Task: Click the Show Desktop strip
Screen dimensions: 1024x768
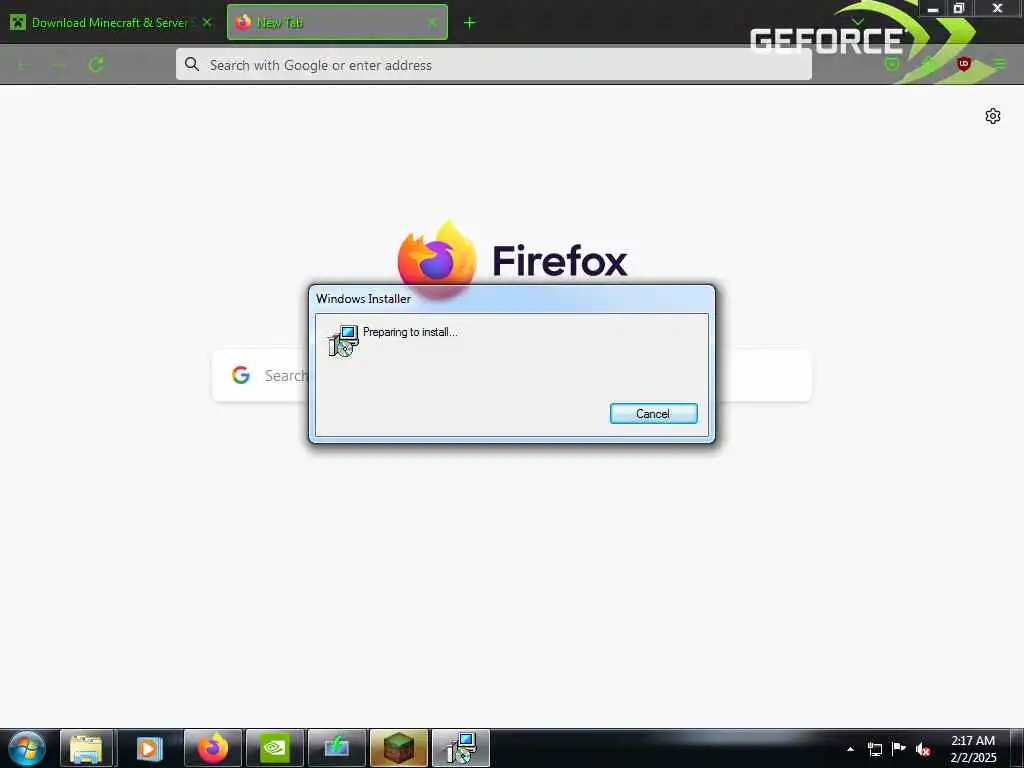Action: click(x=1017, y=748)
